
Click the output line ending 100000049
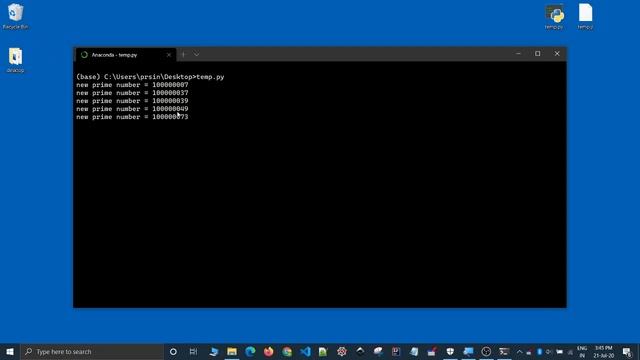[x=132, y=109]
